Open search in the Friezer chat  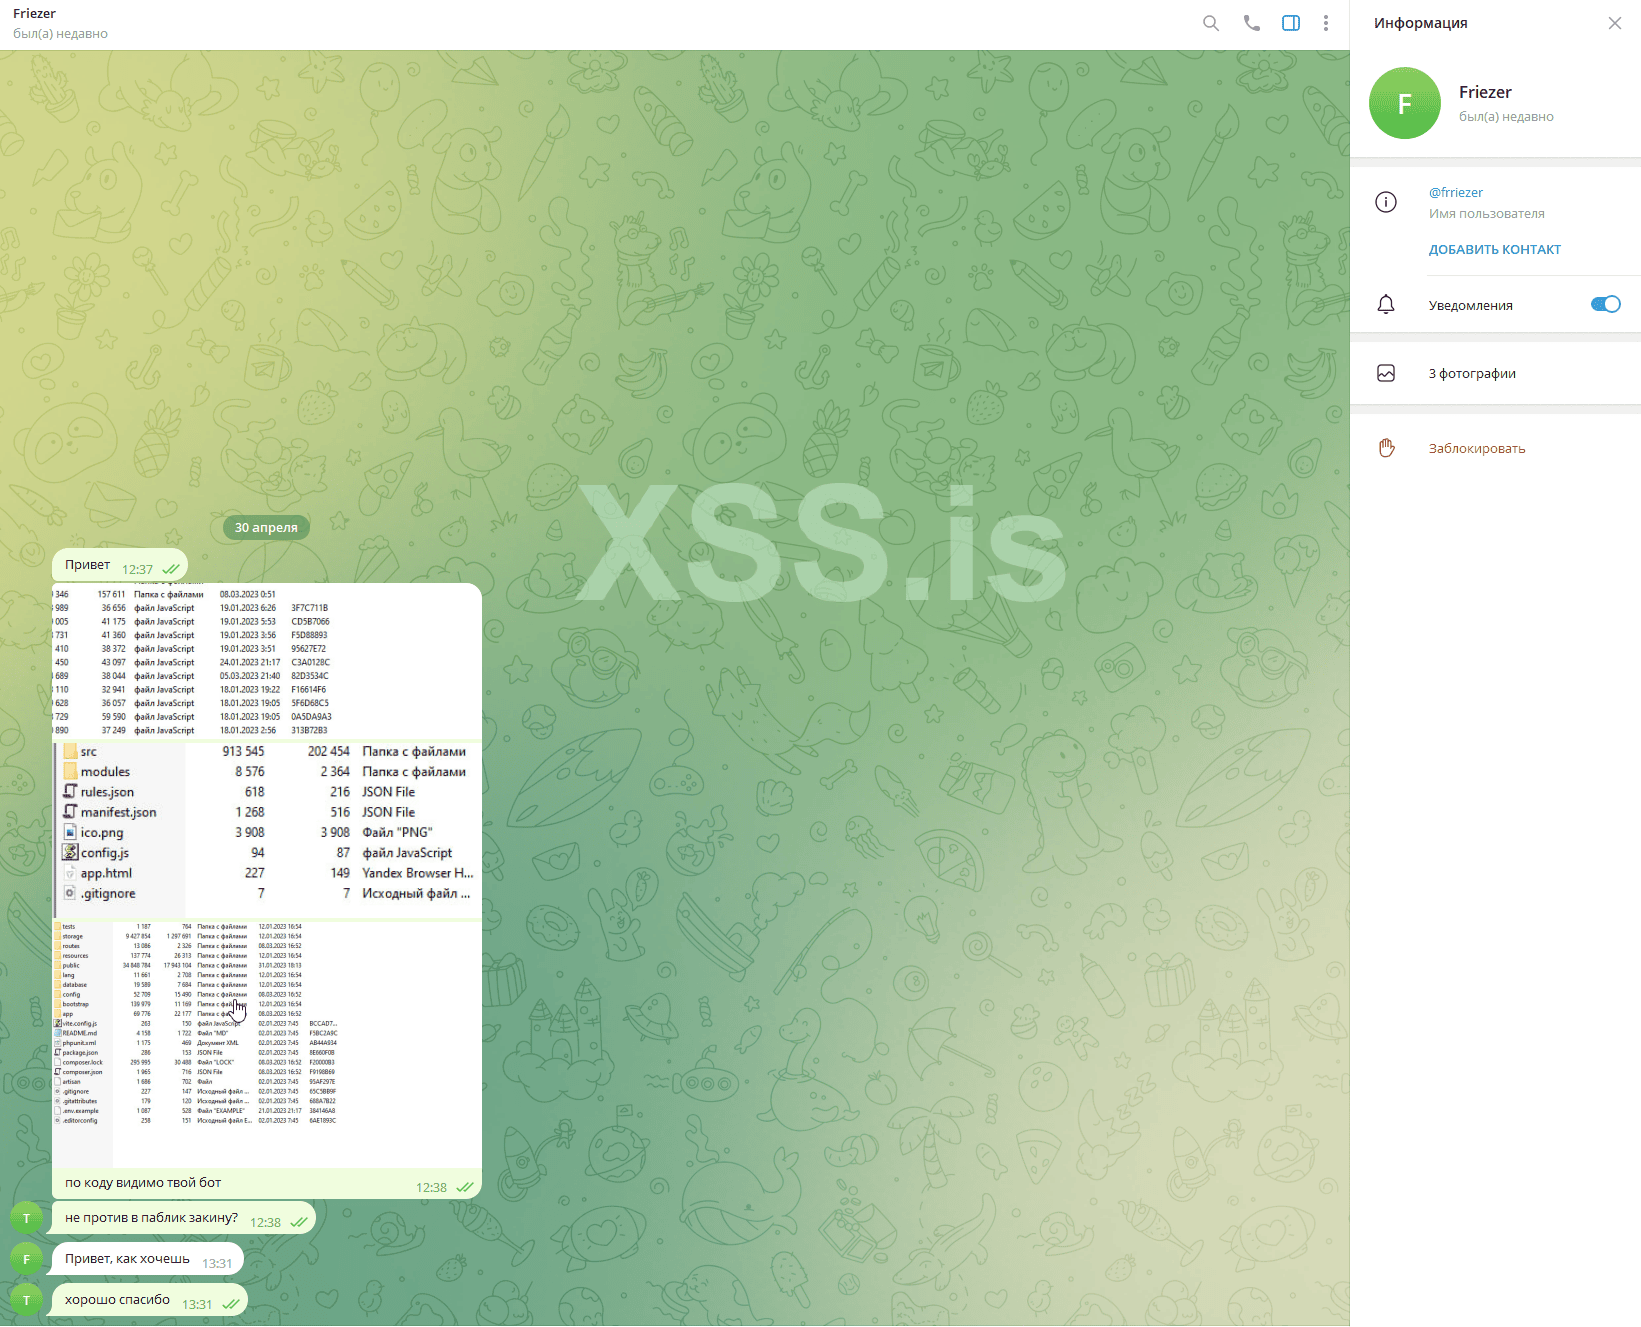click(x=1211, y=23)
